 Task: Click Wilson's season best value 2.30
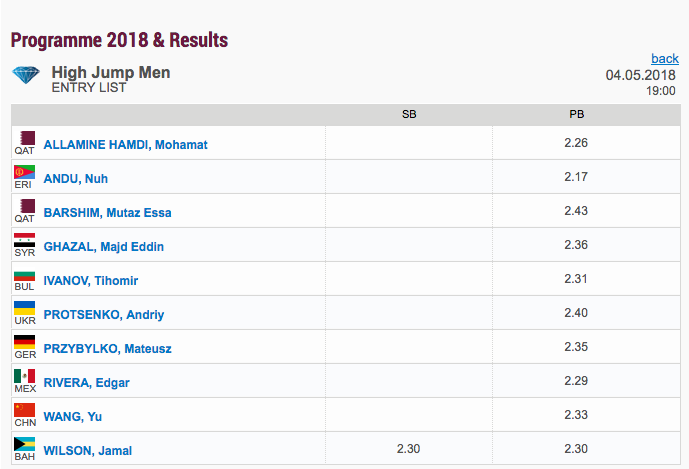409,449
